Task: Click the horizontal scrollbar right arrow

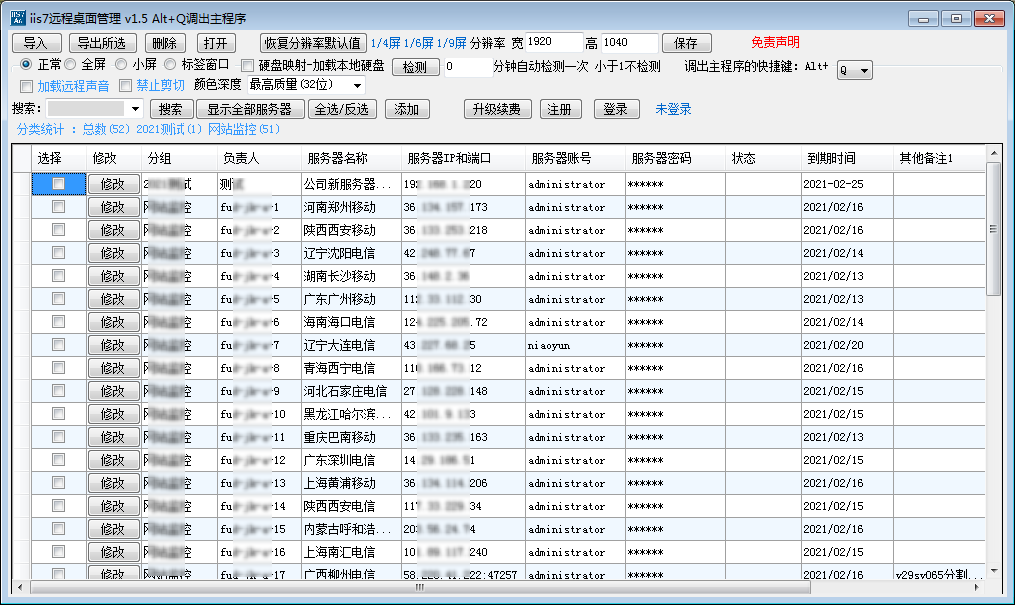Action: pyautogui.click(x=976, y=587)
